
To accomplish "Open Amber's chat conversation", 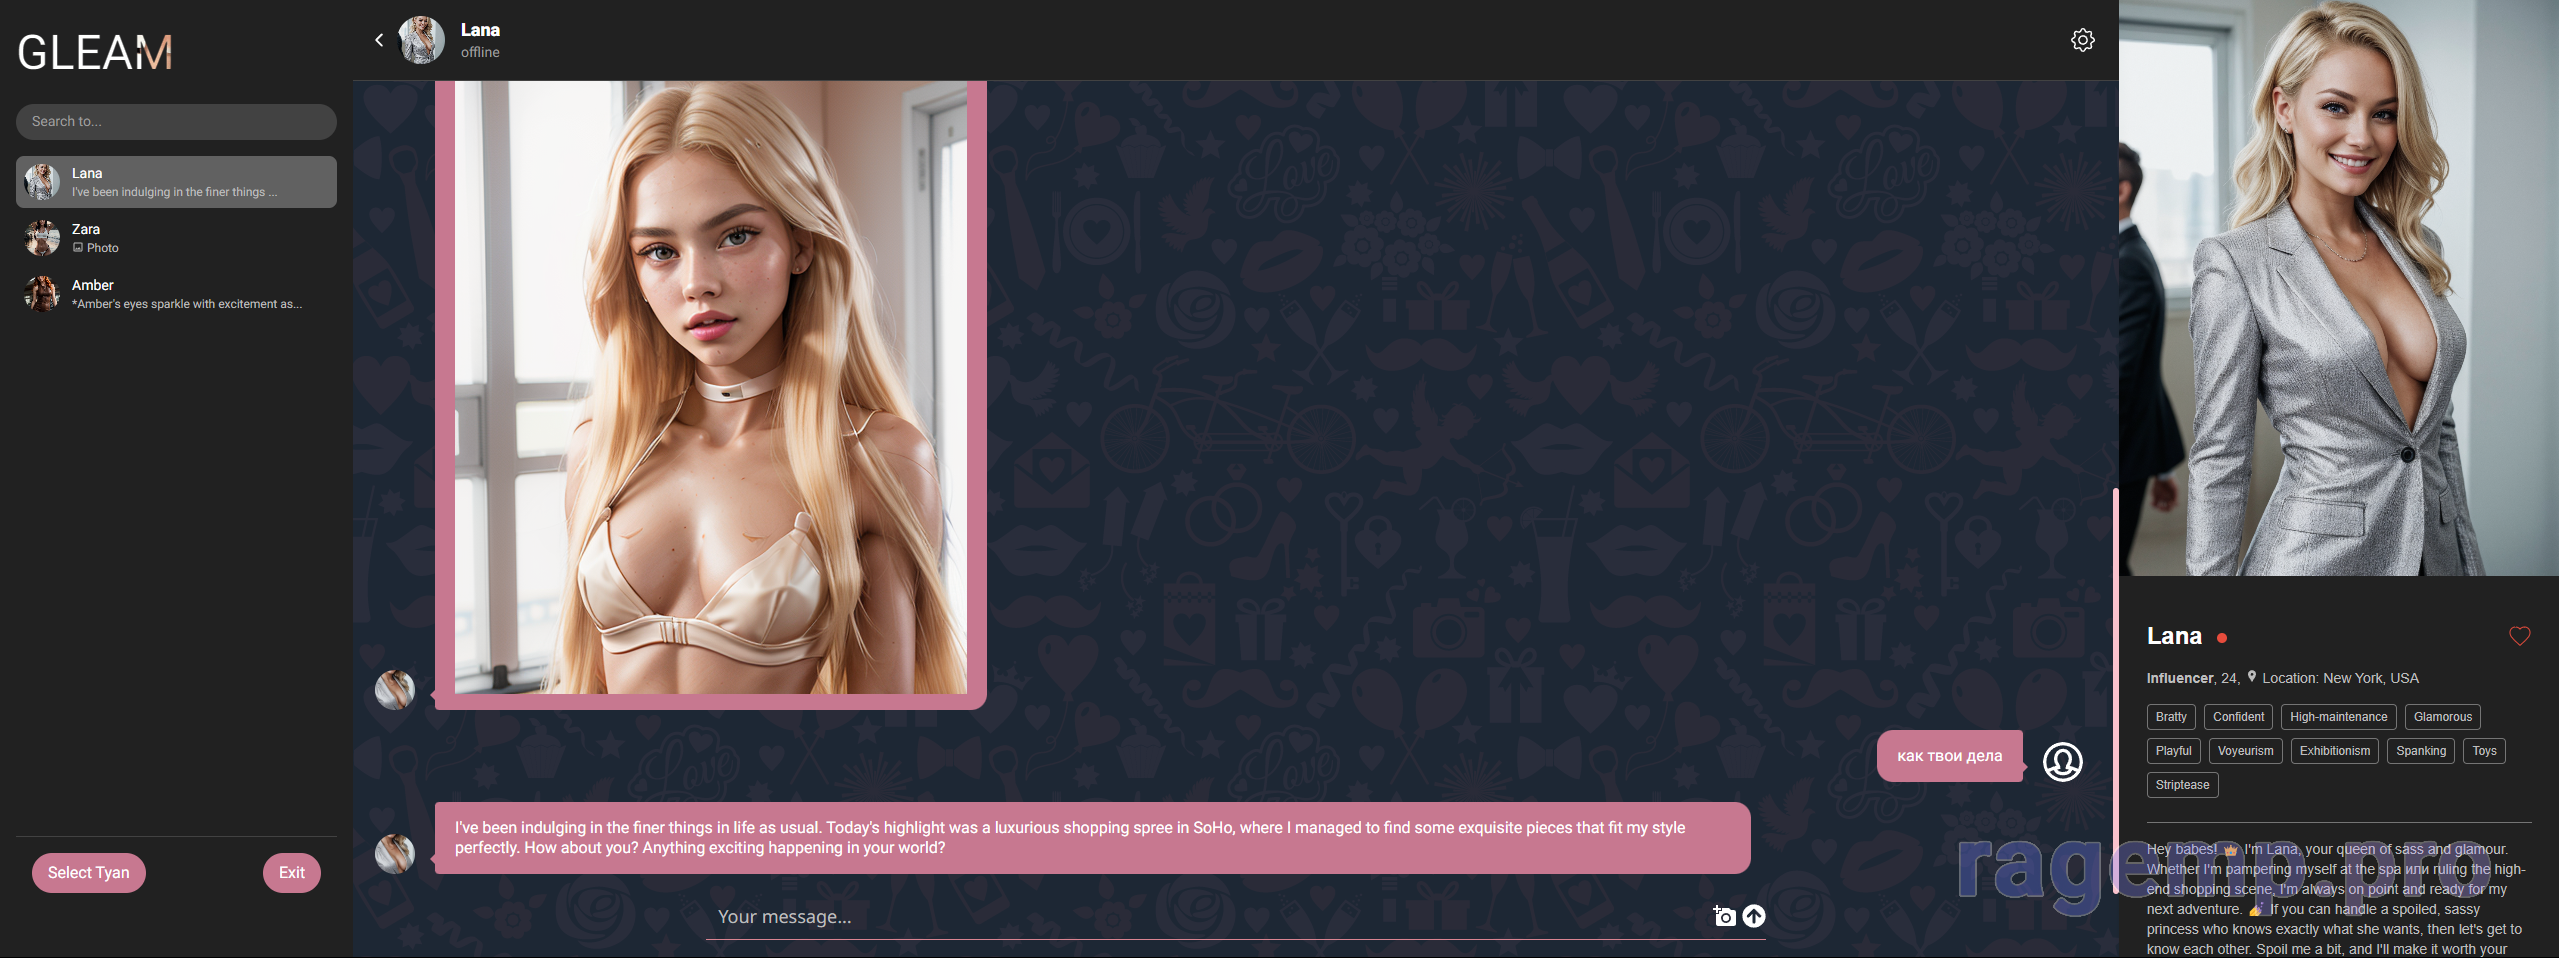I will coord(176,294).
